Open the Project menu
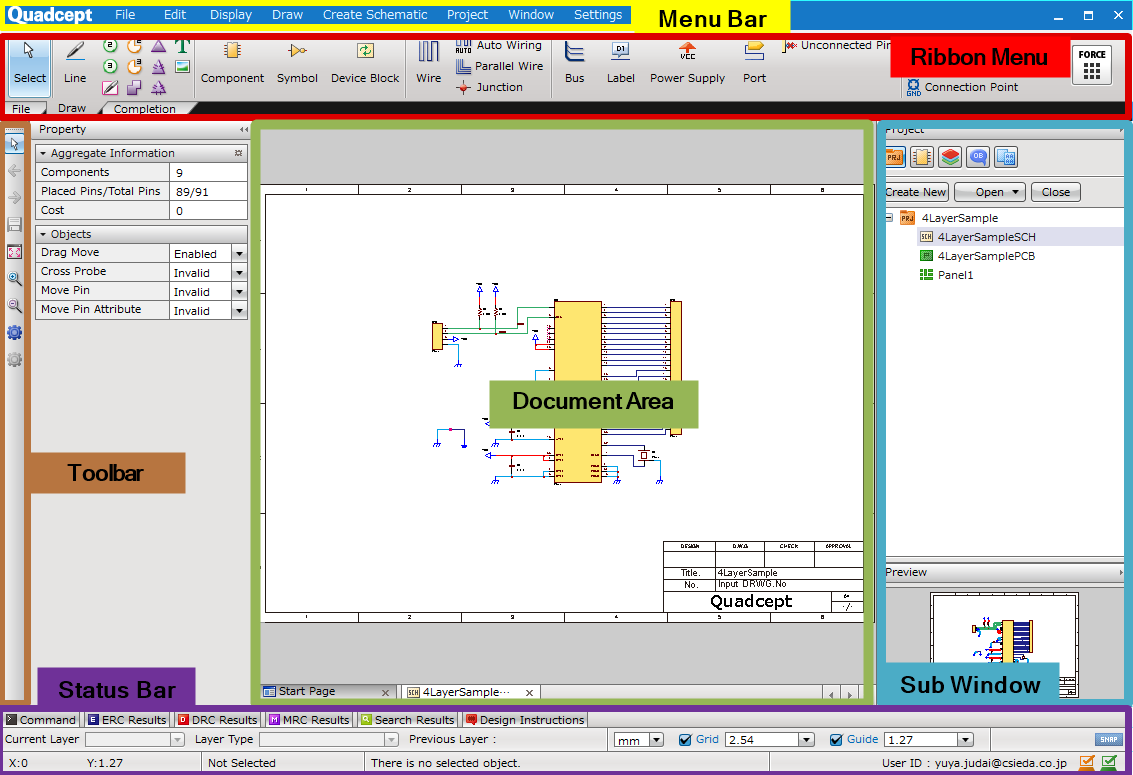1133x775 pixels. pyautogui.click(x=466, y=14)
